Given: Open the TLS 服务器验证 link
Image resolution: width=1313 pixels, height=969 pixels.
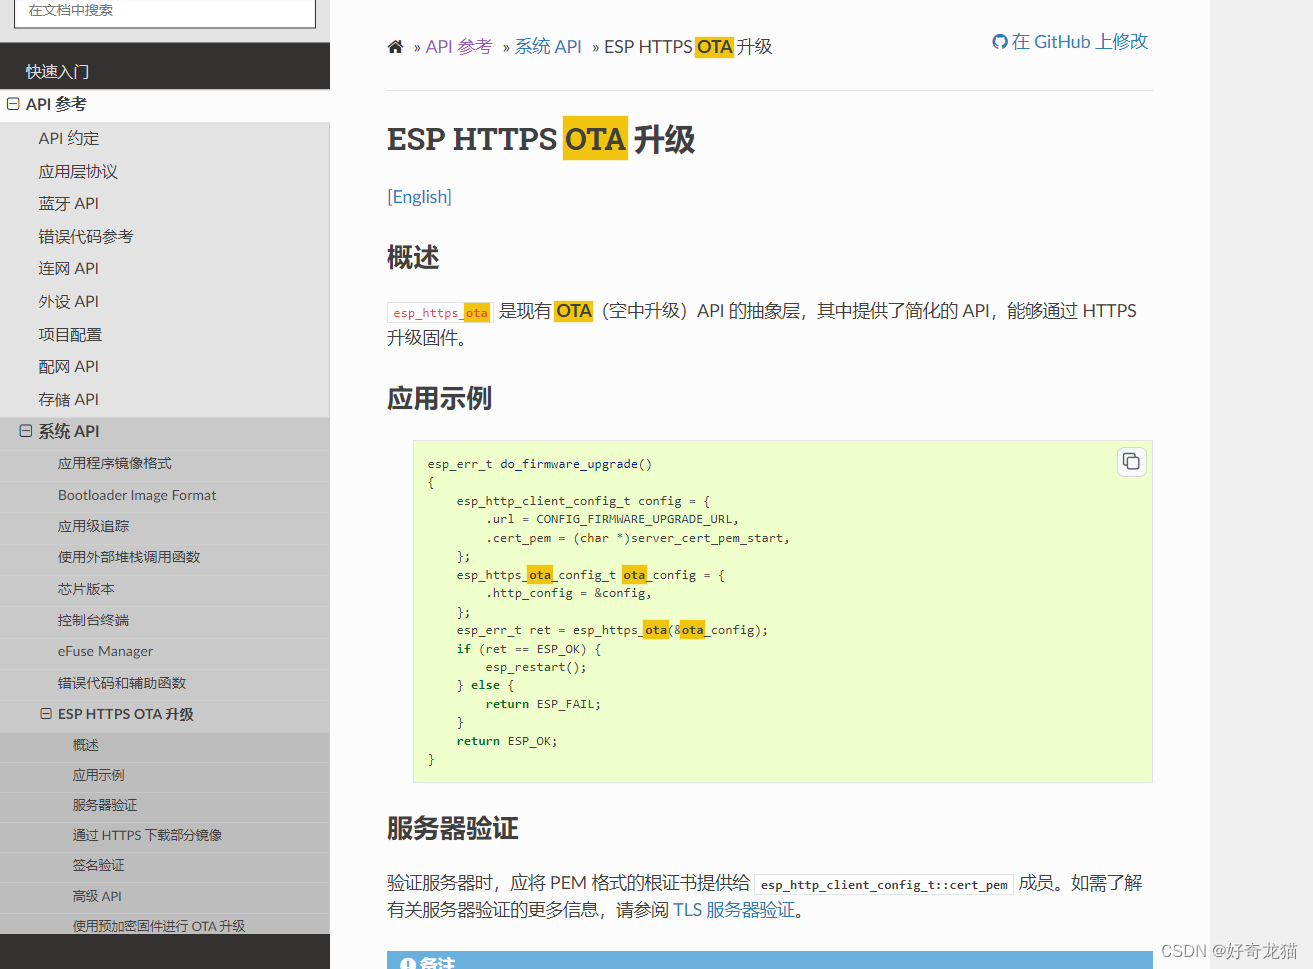Looking at the screenshot, I should coord(735,910).
